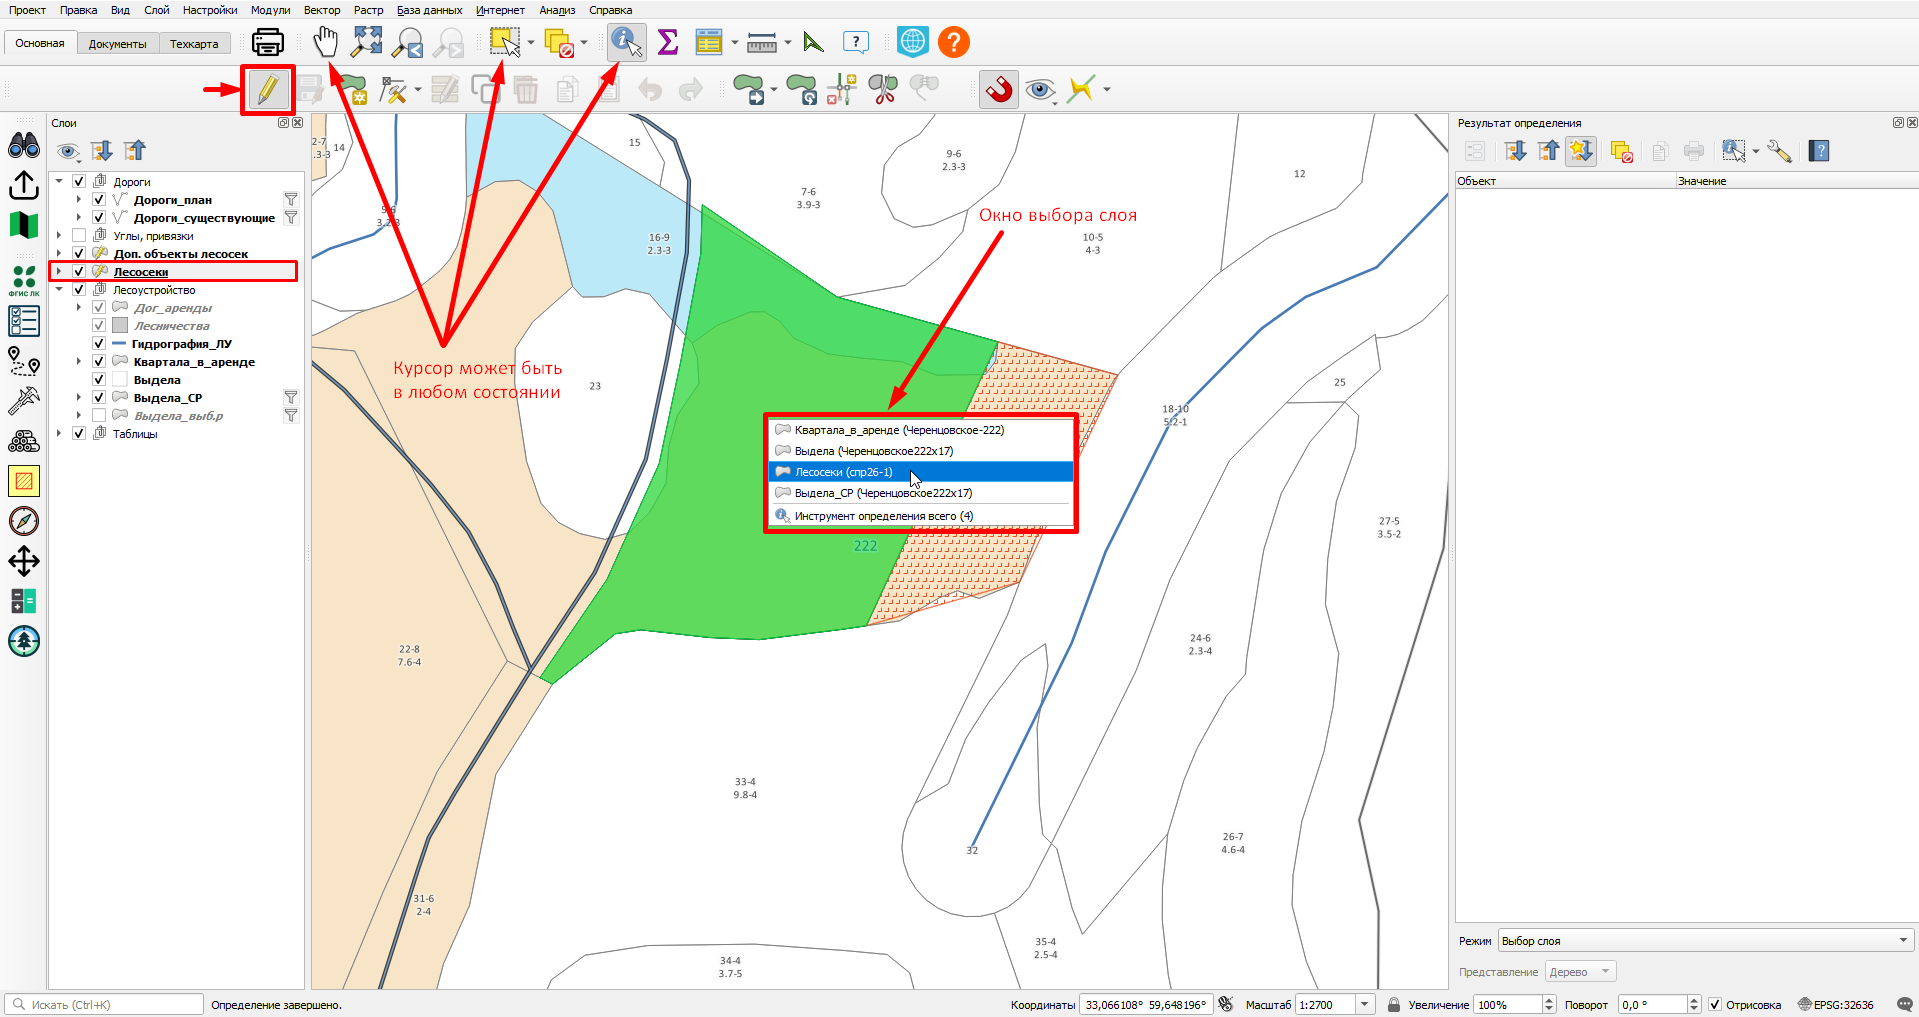Open the print layout printer icon
The width and height of the screenshot is (1919, 1017).
tap(268, 42)
